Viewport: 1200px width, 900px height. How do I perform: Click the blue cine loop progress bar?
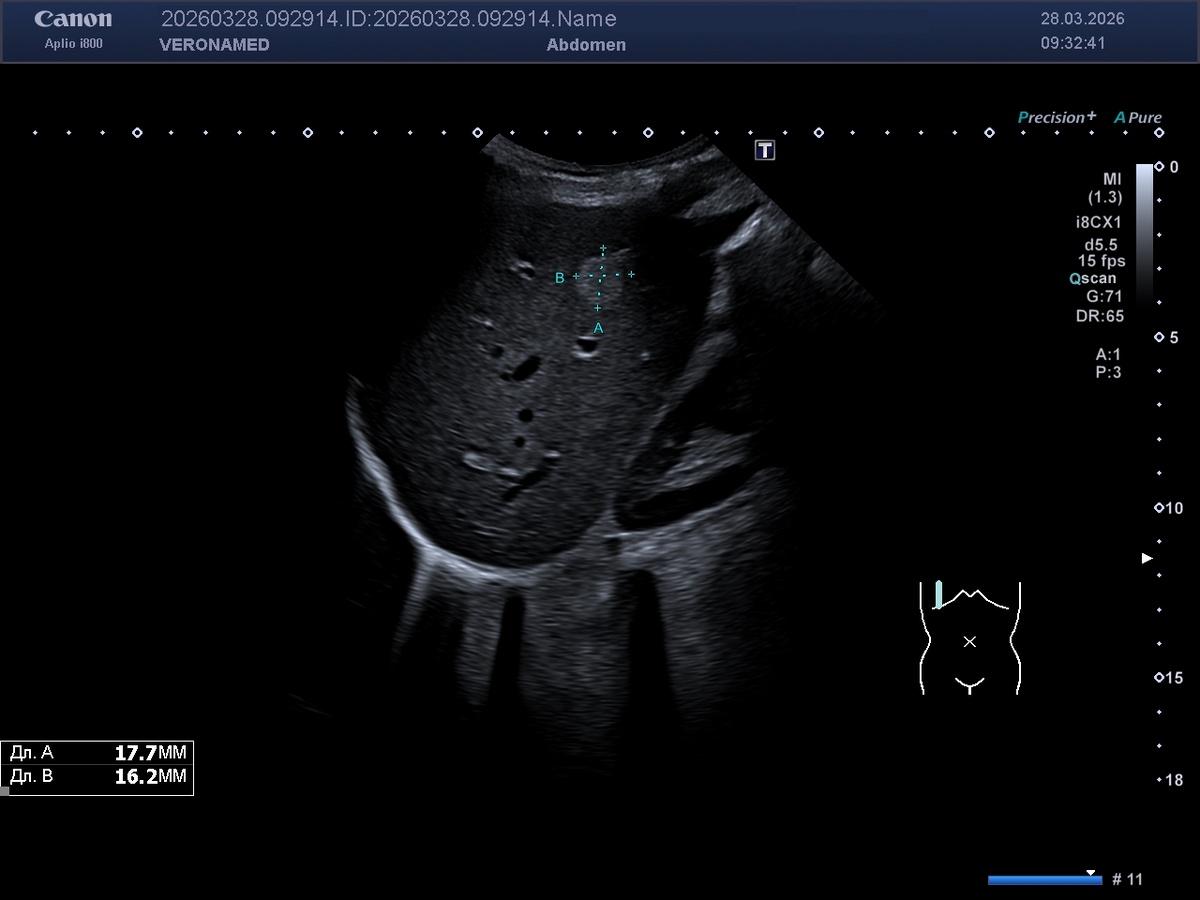[x=1044, y=880]
